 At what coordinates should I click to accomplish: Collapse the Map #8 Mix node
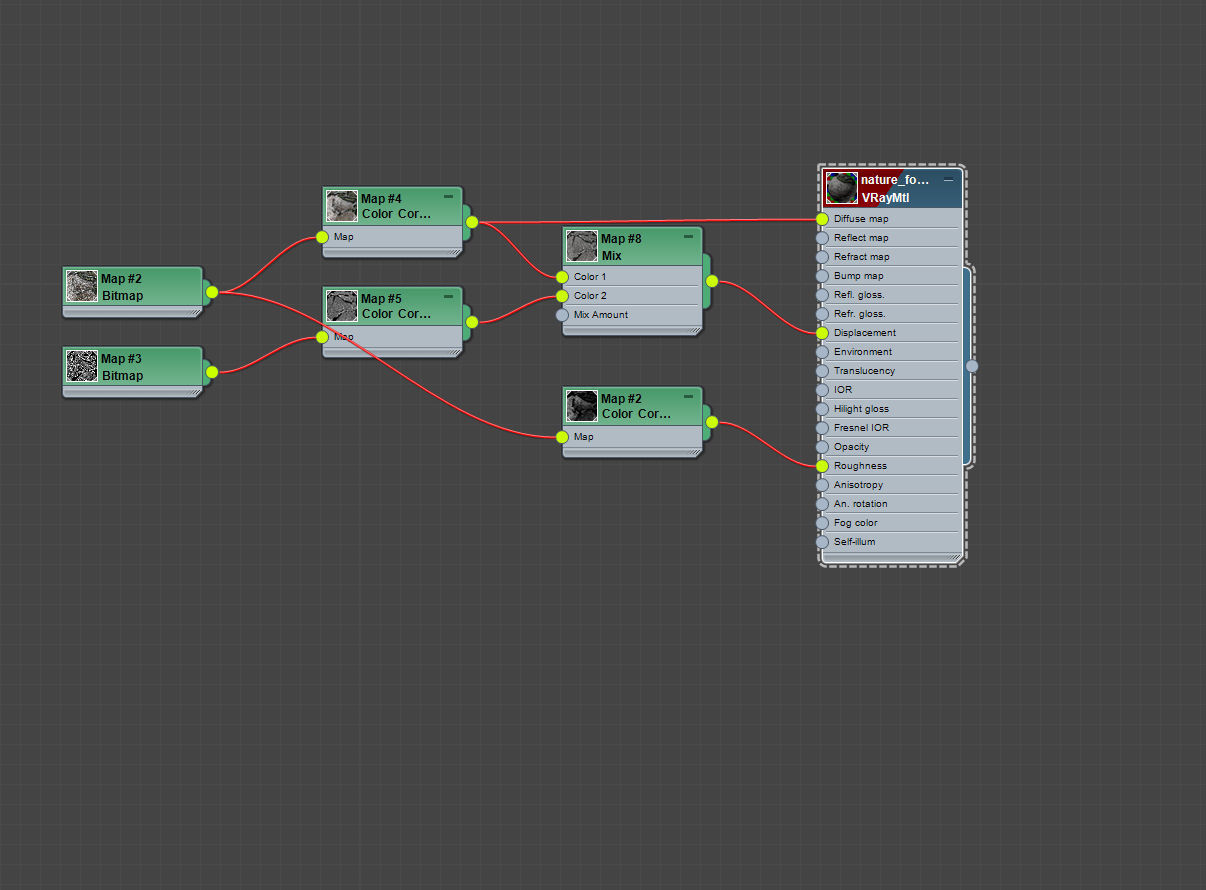point(688,237)
